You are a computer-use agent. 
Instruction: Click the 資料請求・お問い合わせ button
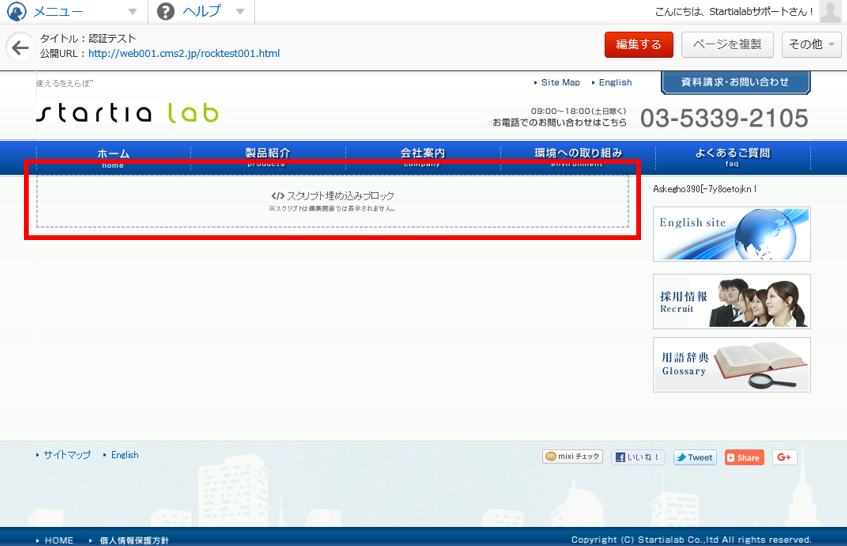pos(735,82)
